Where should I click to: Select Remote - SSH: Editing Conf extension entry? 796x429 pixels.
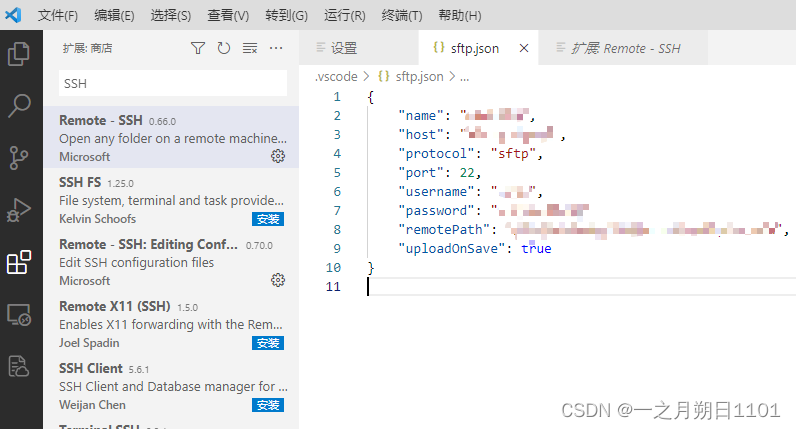(x=172, y=261)
